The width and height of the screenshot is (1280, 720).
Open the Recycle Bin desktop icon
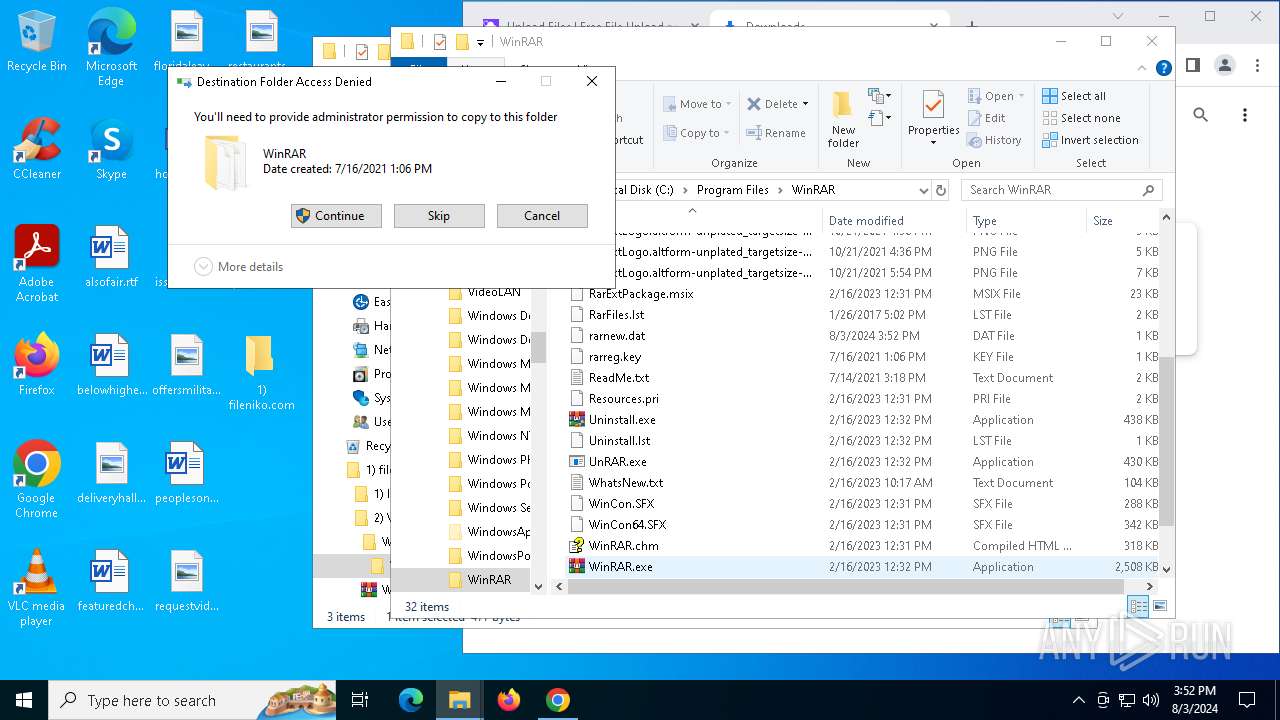point(37,40)
